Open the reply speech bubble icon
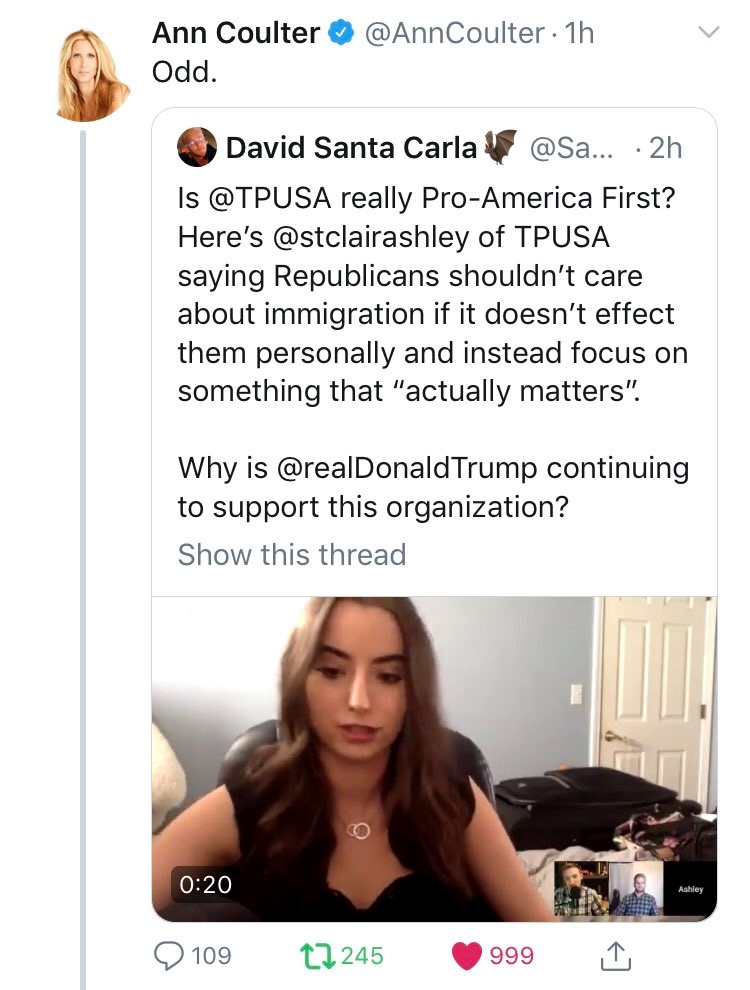This screenshot has height=990, width=750. point(170,955)
